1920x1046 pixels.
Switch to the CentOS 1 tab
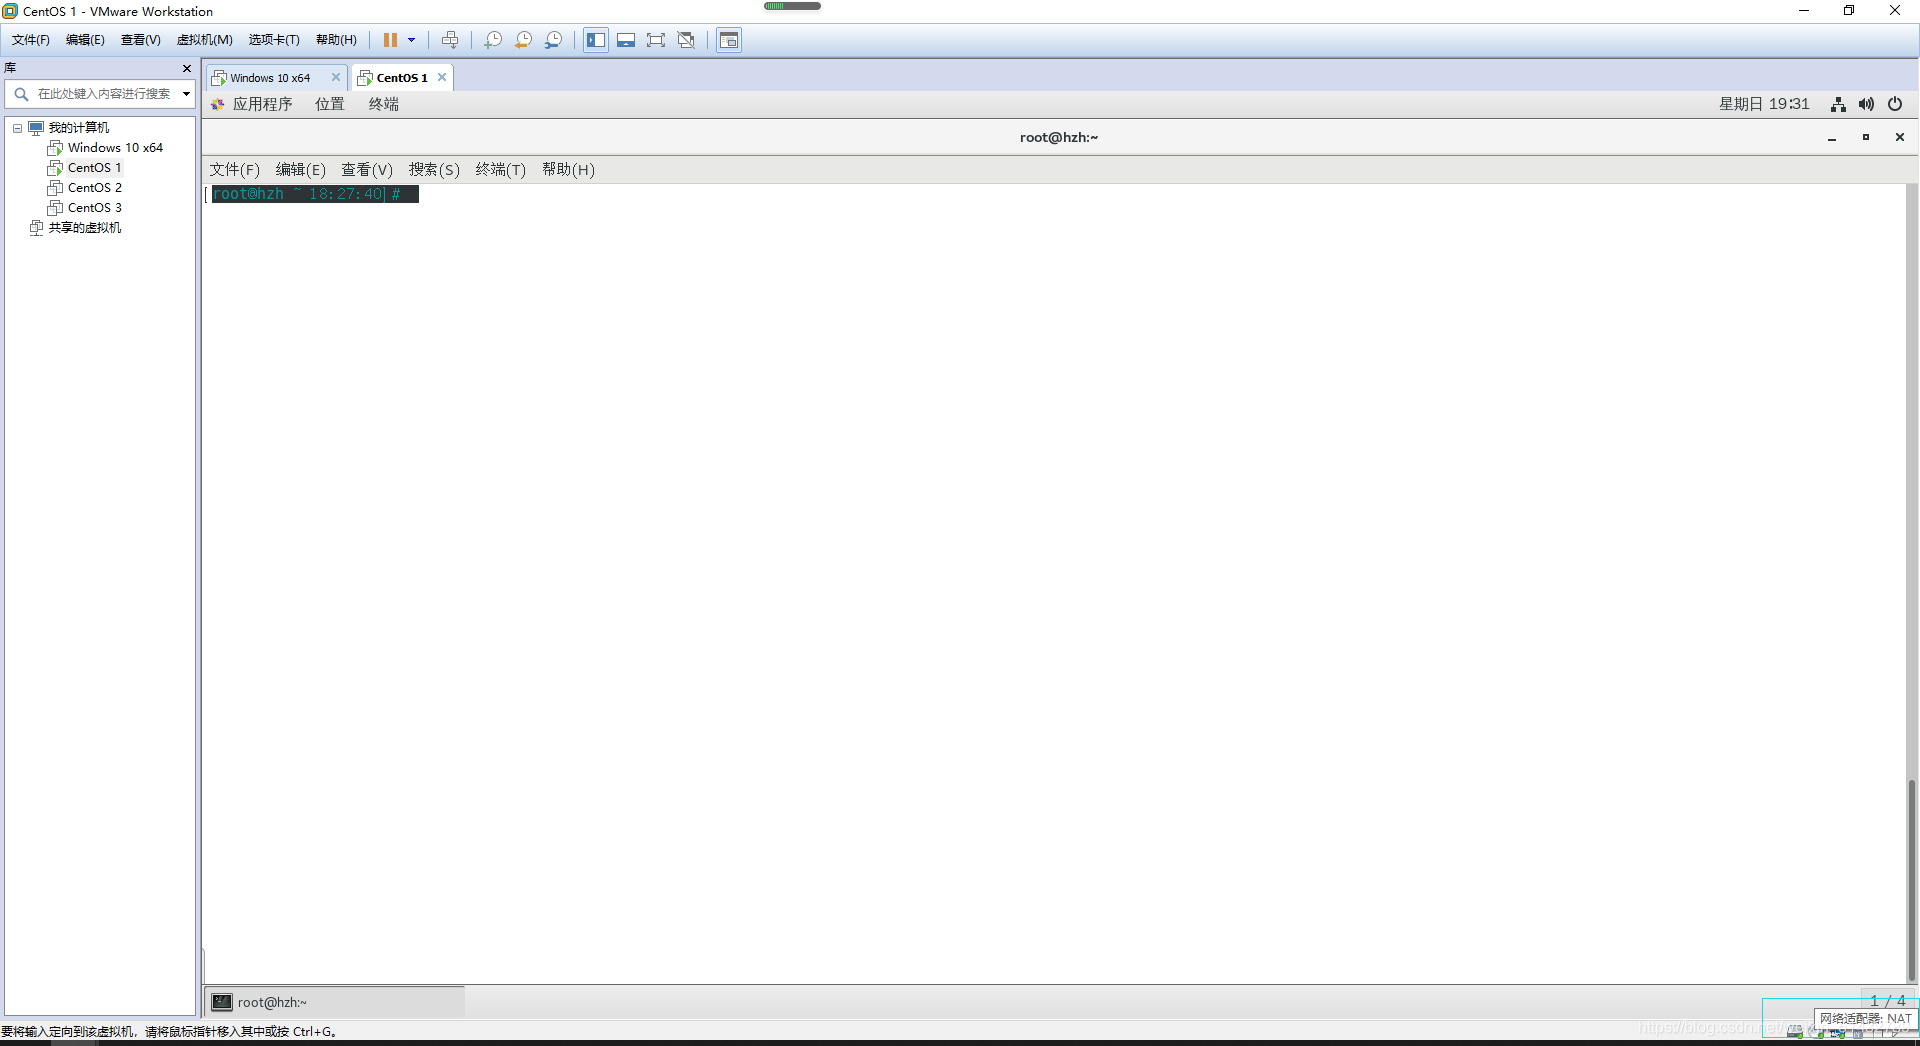(x=401, y=78)
